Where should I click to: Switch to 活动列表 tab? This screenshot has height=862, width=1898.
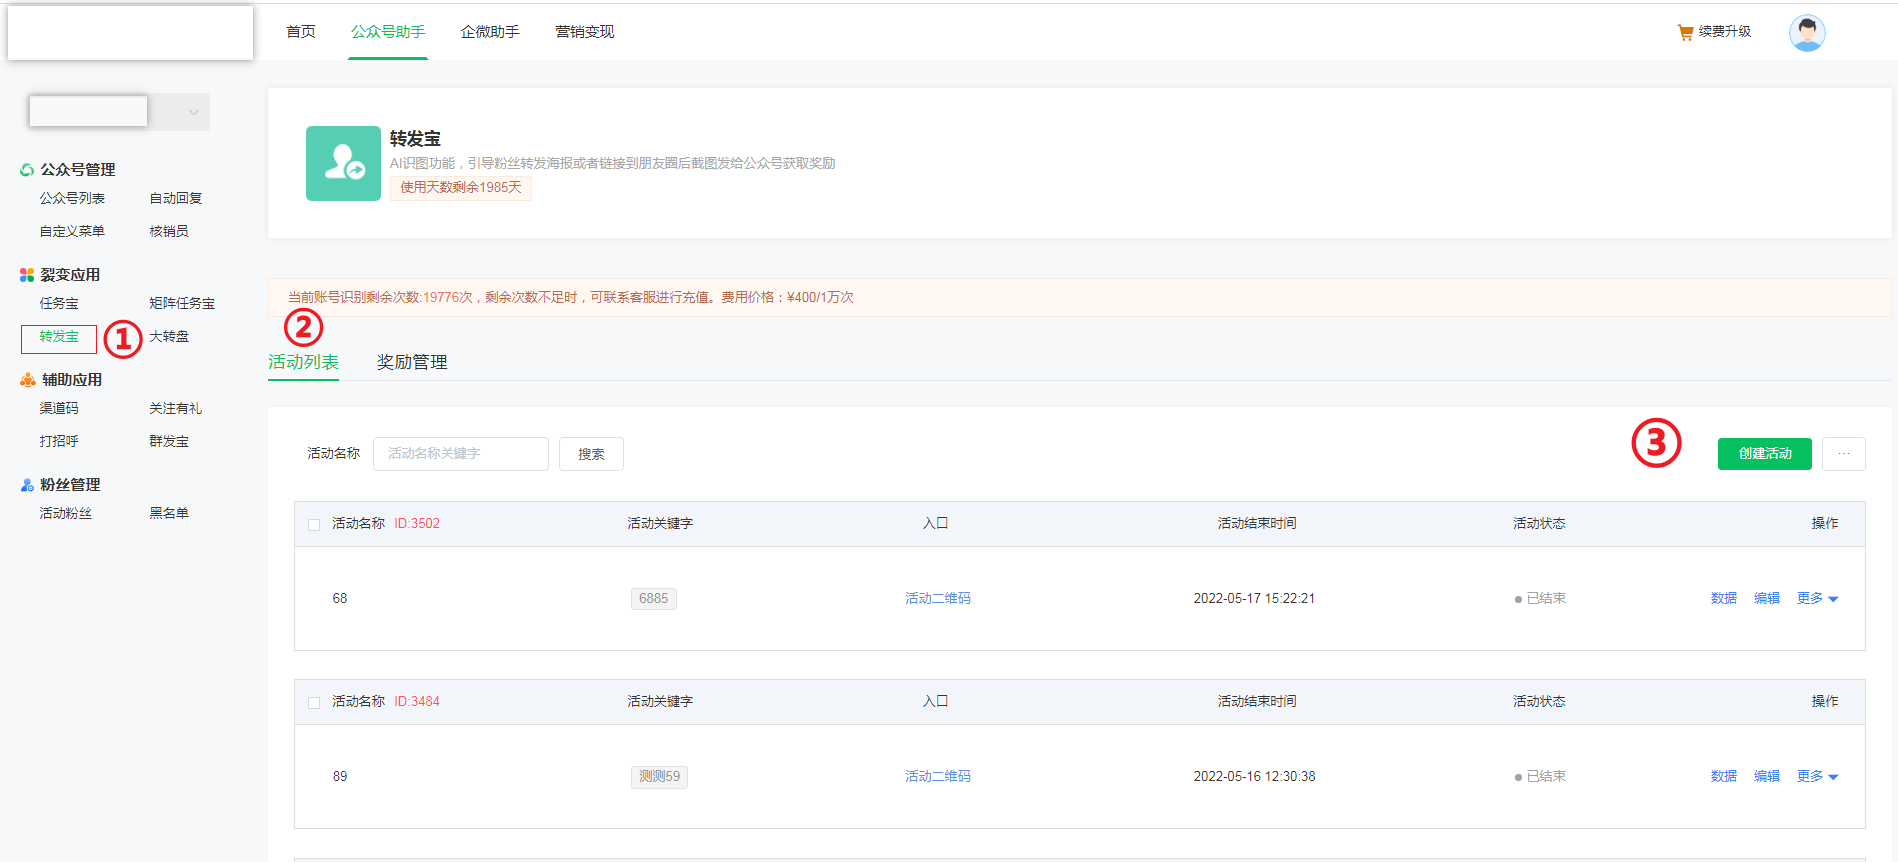click(303, 362)
